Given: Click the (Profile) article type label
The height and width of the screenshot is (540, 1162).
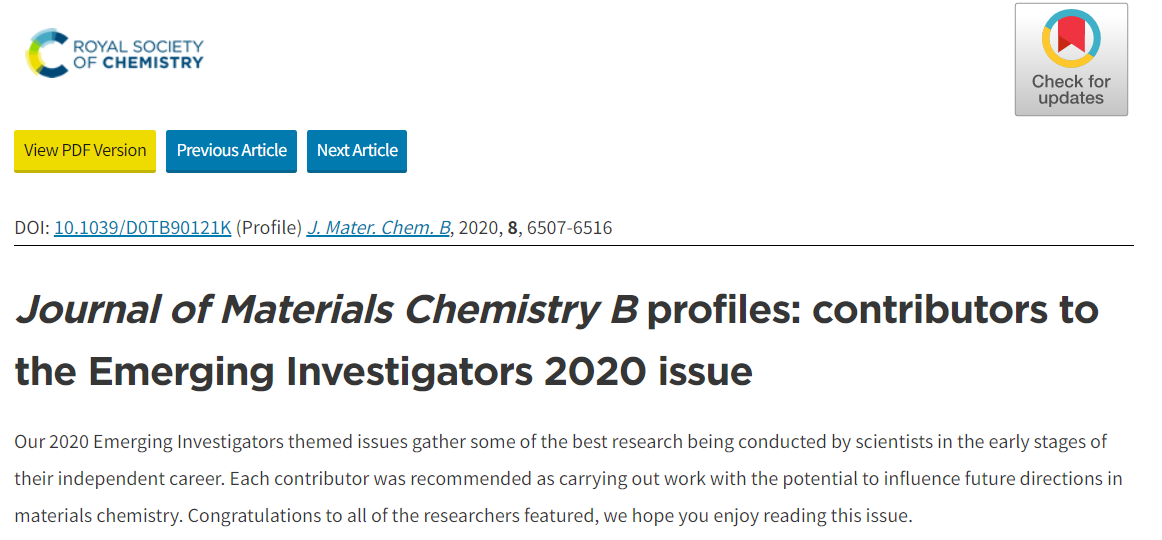Looking at the screenshot, I should click(x=269, y=227).
